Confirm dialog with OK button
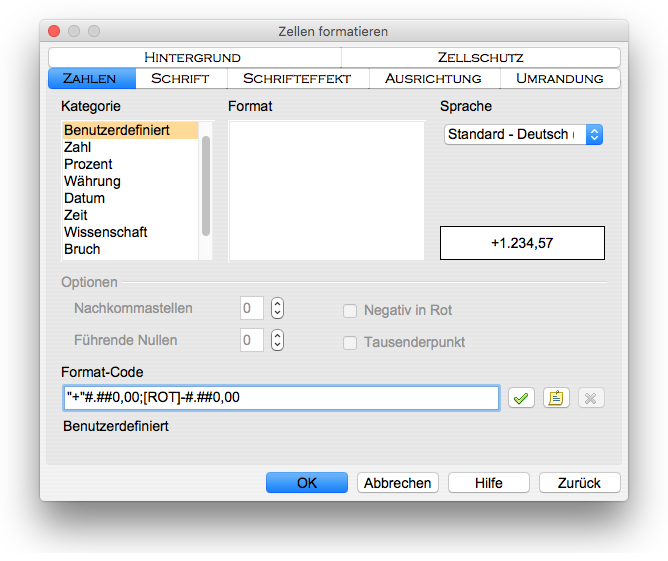 click(x=307, y=483)
